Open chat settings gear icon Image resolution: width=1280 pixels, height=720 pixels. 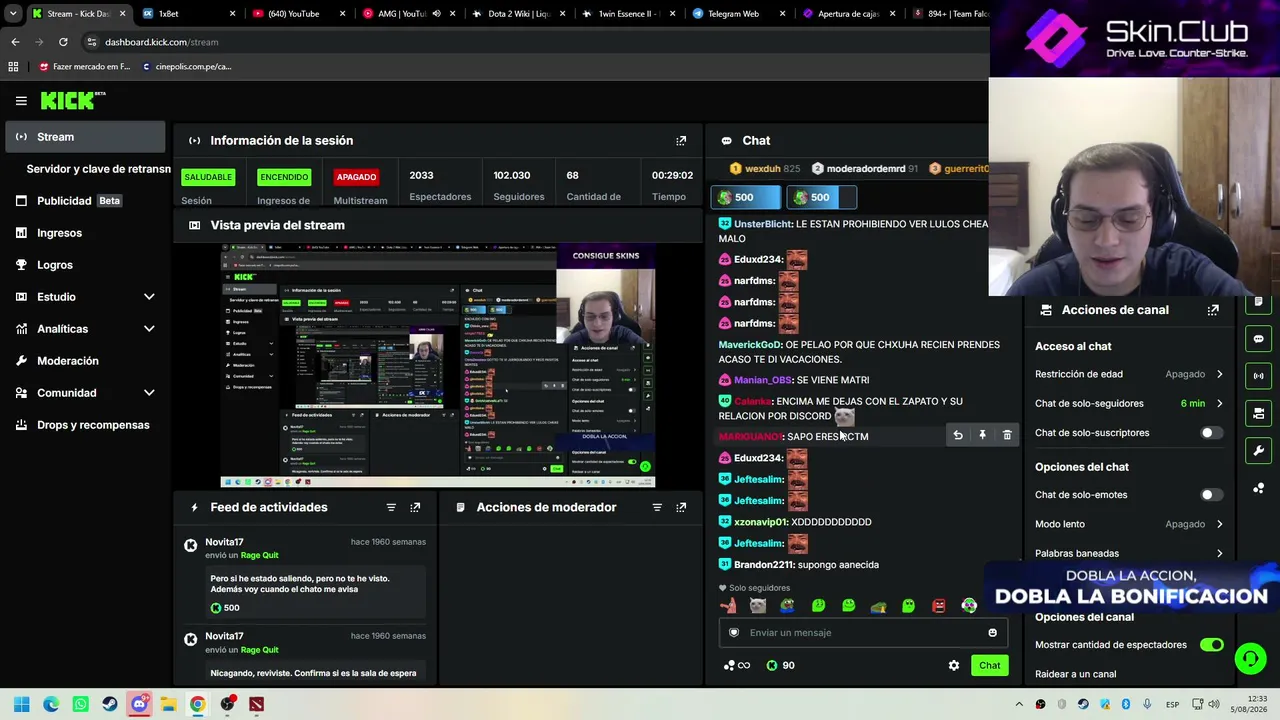[x=954, y=665]
